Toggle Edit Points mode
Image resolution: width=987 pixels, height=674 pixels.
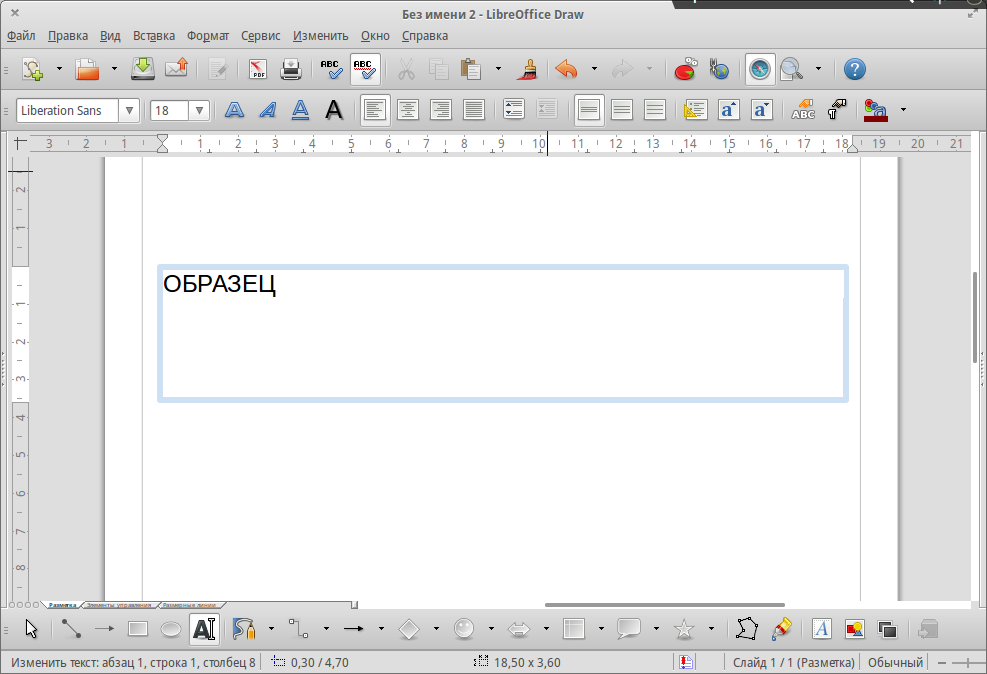coord(747,629)
